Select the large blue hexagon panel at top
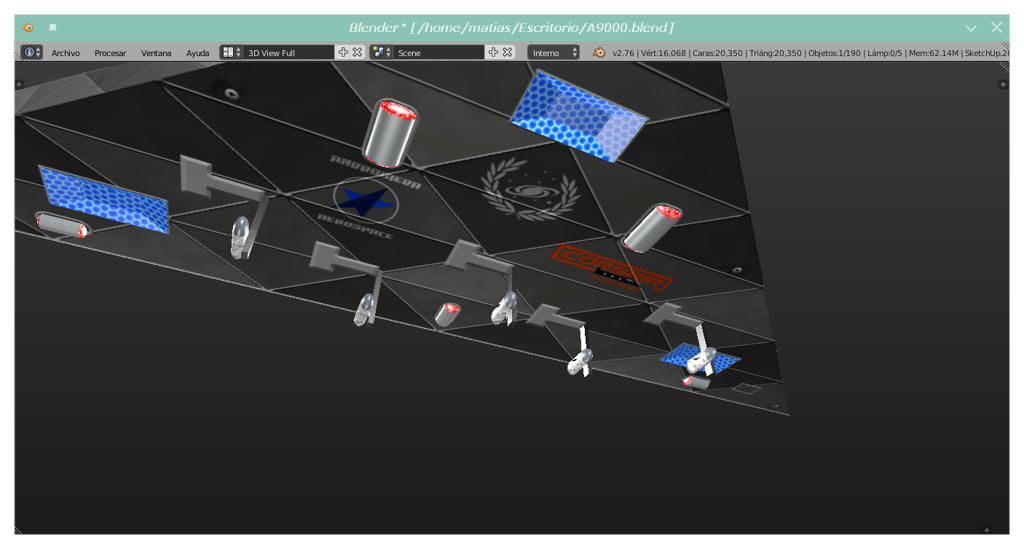1024x549 pixels. (577, 116)
